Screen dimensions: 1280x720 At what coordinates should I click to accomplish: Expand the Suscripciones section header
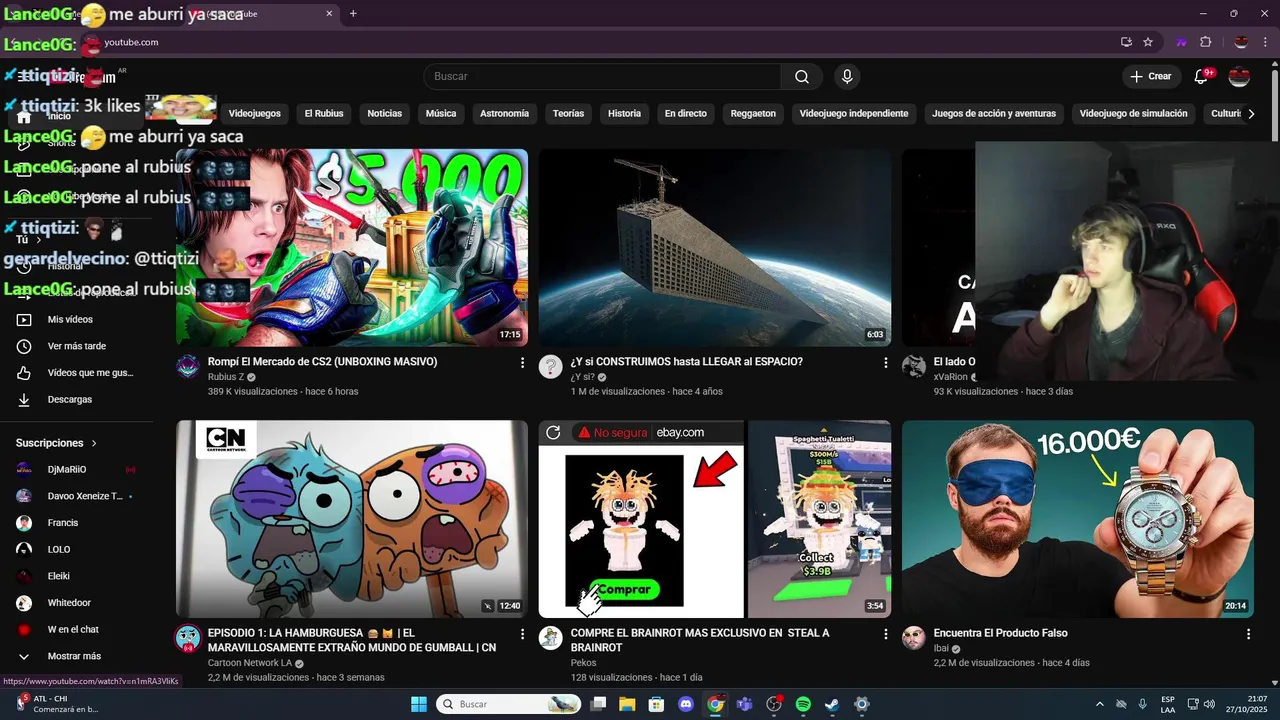point(57,443)
